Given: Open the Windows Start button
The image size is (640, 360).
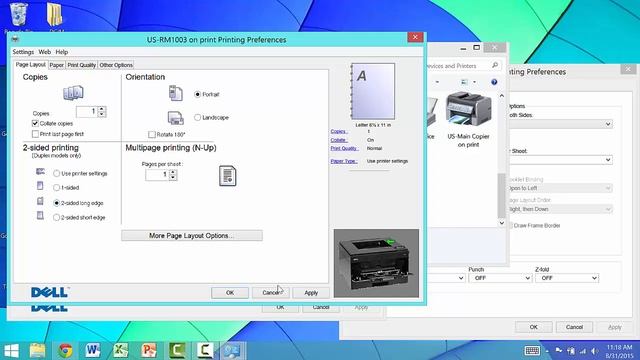Looking at the screenshot, I should (x=11, y=351).
